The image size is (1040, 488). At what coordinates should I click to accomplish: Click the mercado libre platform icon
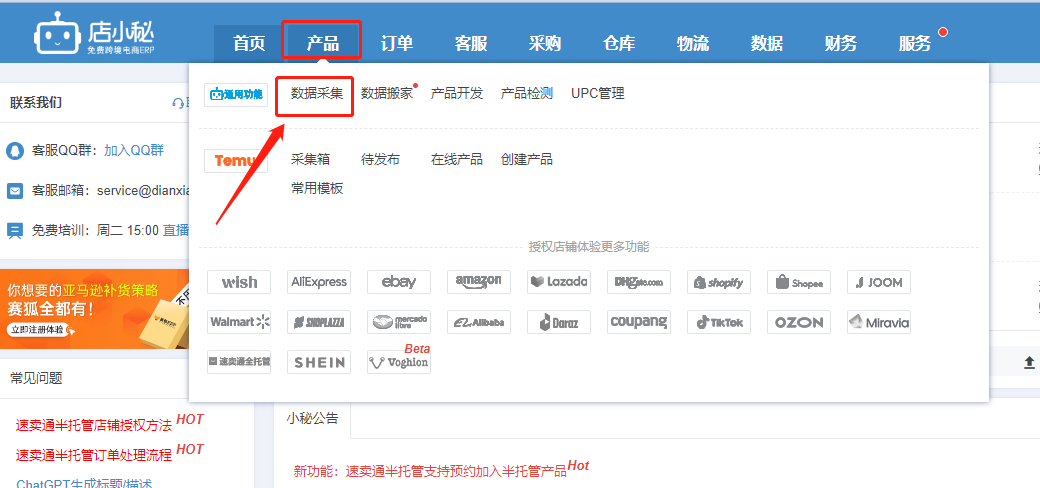click(x=399, y=322)
